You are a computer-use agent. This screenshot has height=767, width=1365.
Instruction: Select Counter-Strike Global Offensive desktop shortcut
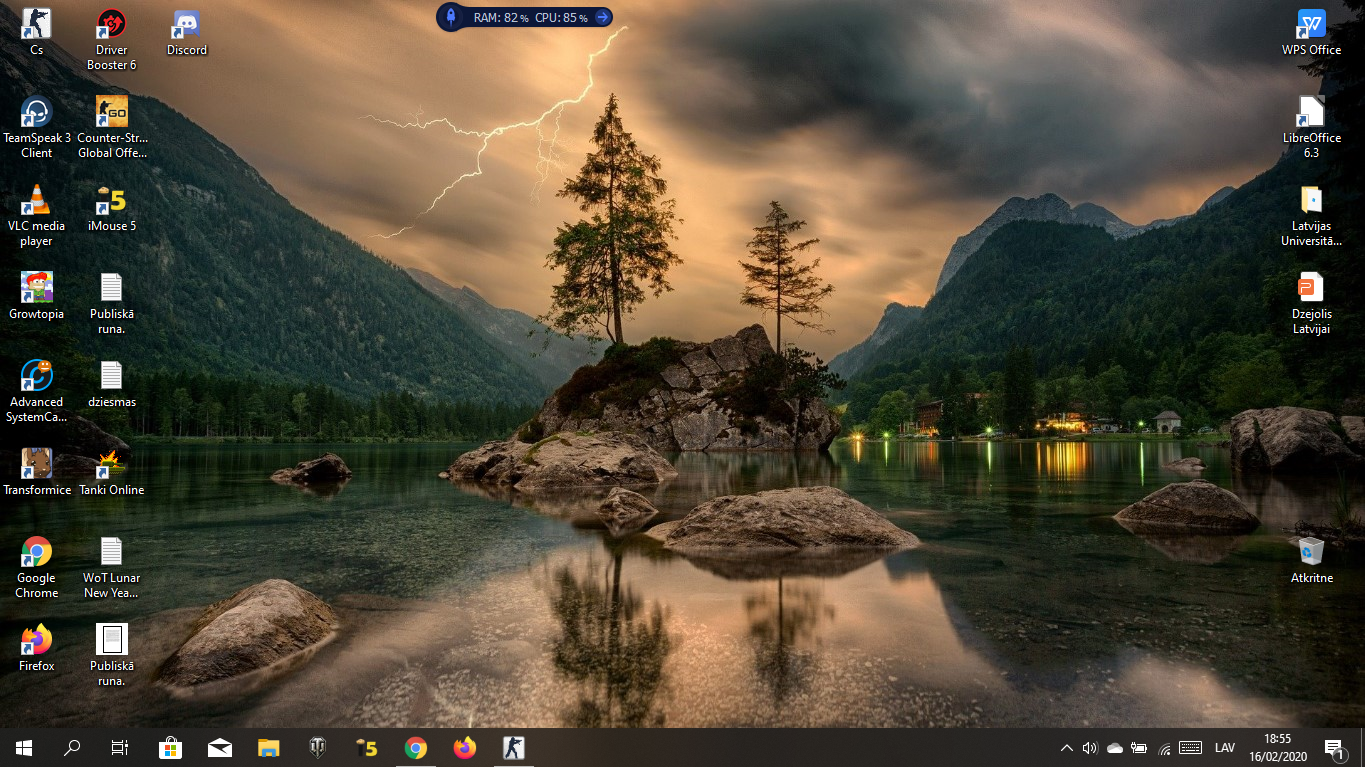click(112, 127)
